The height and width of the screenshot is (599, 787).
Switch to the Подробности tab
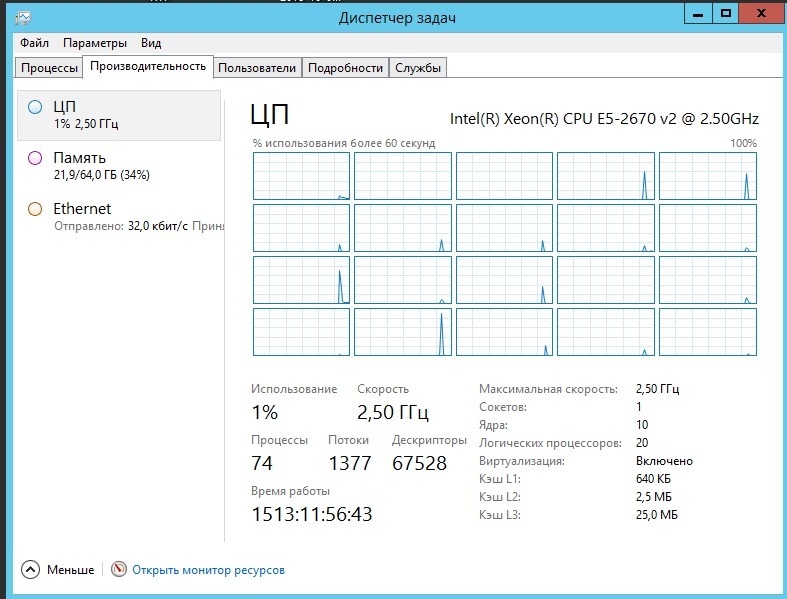[x=345, y=68]
